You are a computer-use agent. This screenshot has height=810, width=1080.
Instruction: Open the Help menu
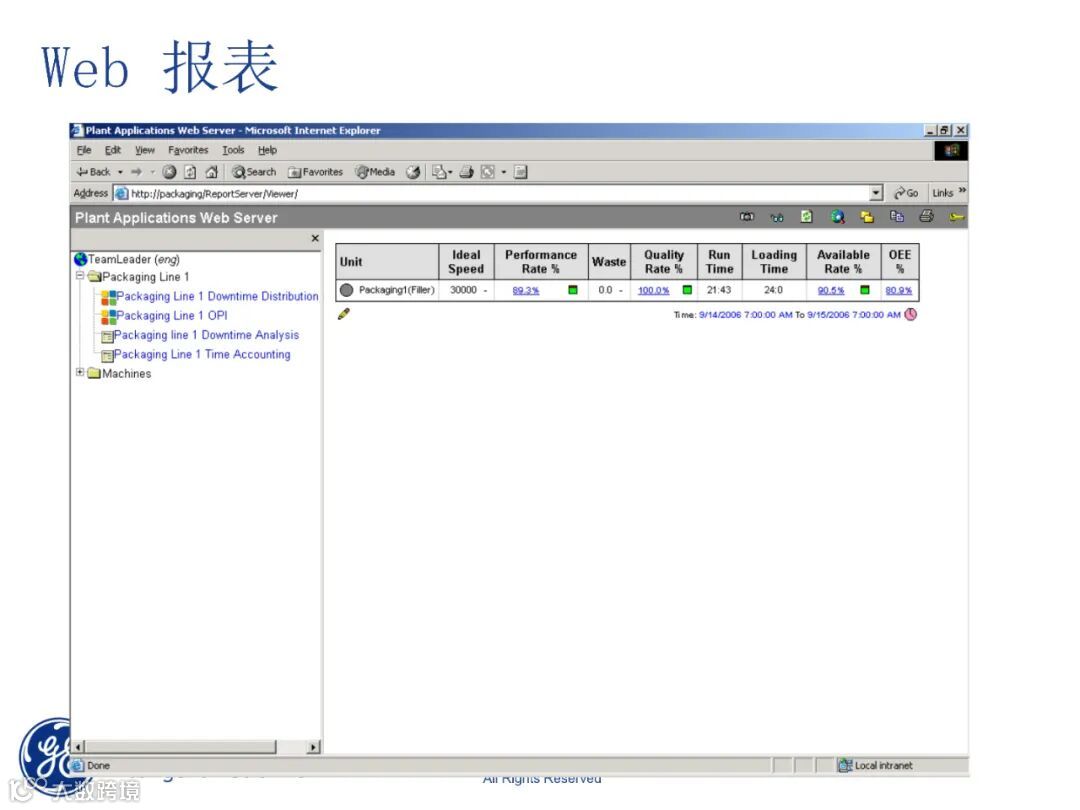267,150
